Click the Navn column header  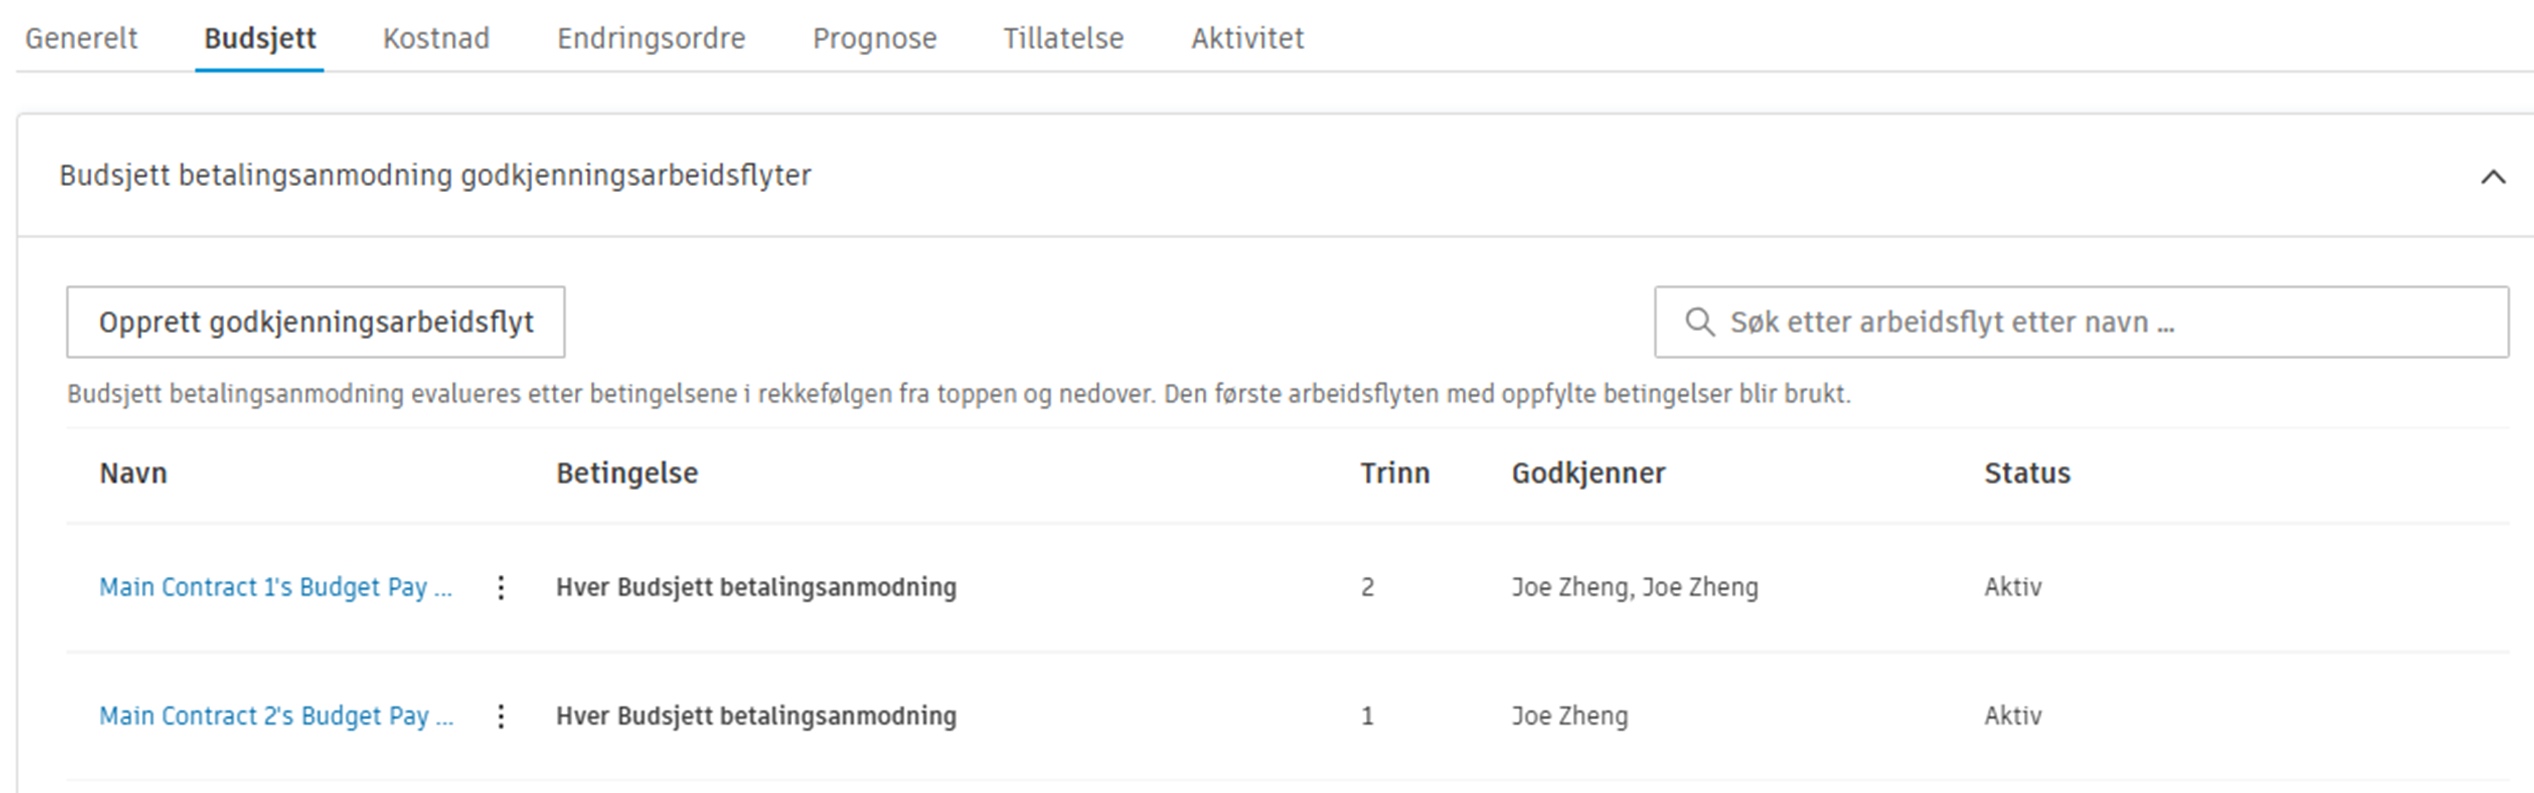pyautogui.click(x=133, y=473)
